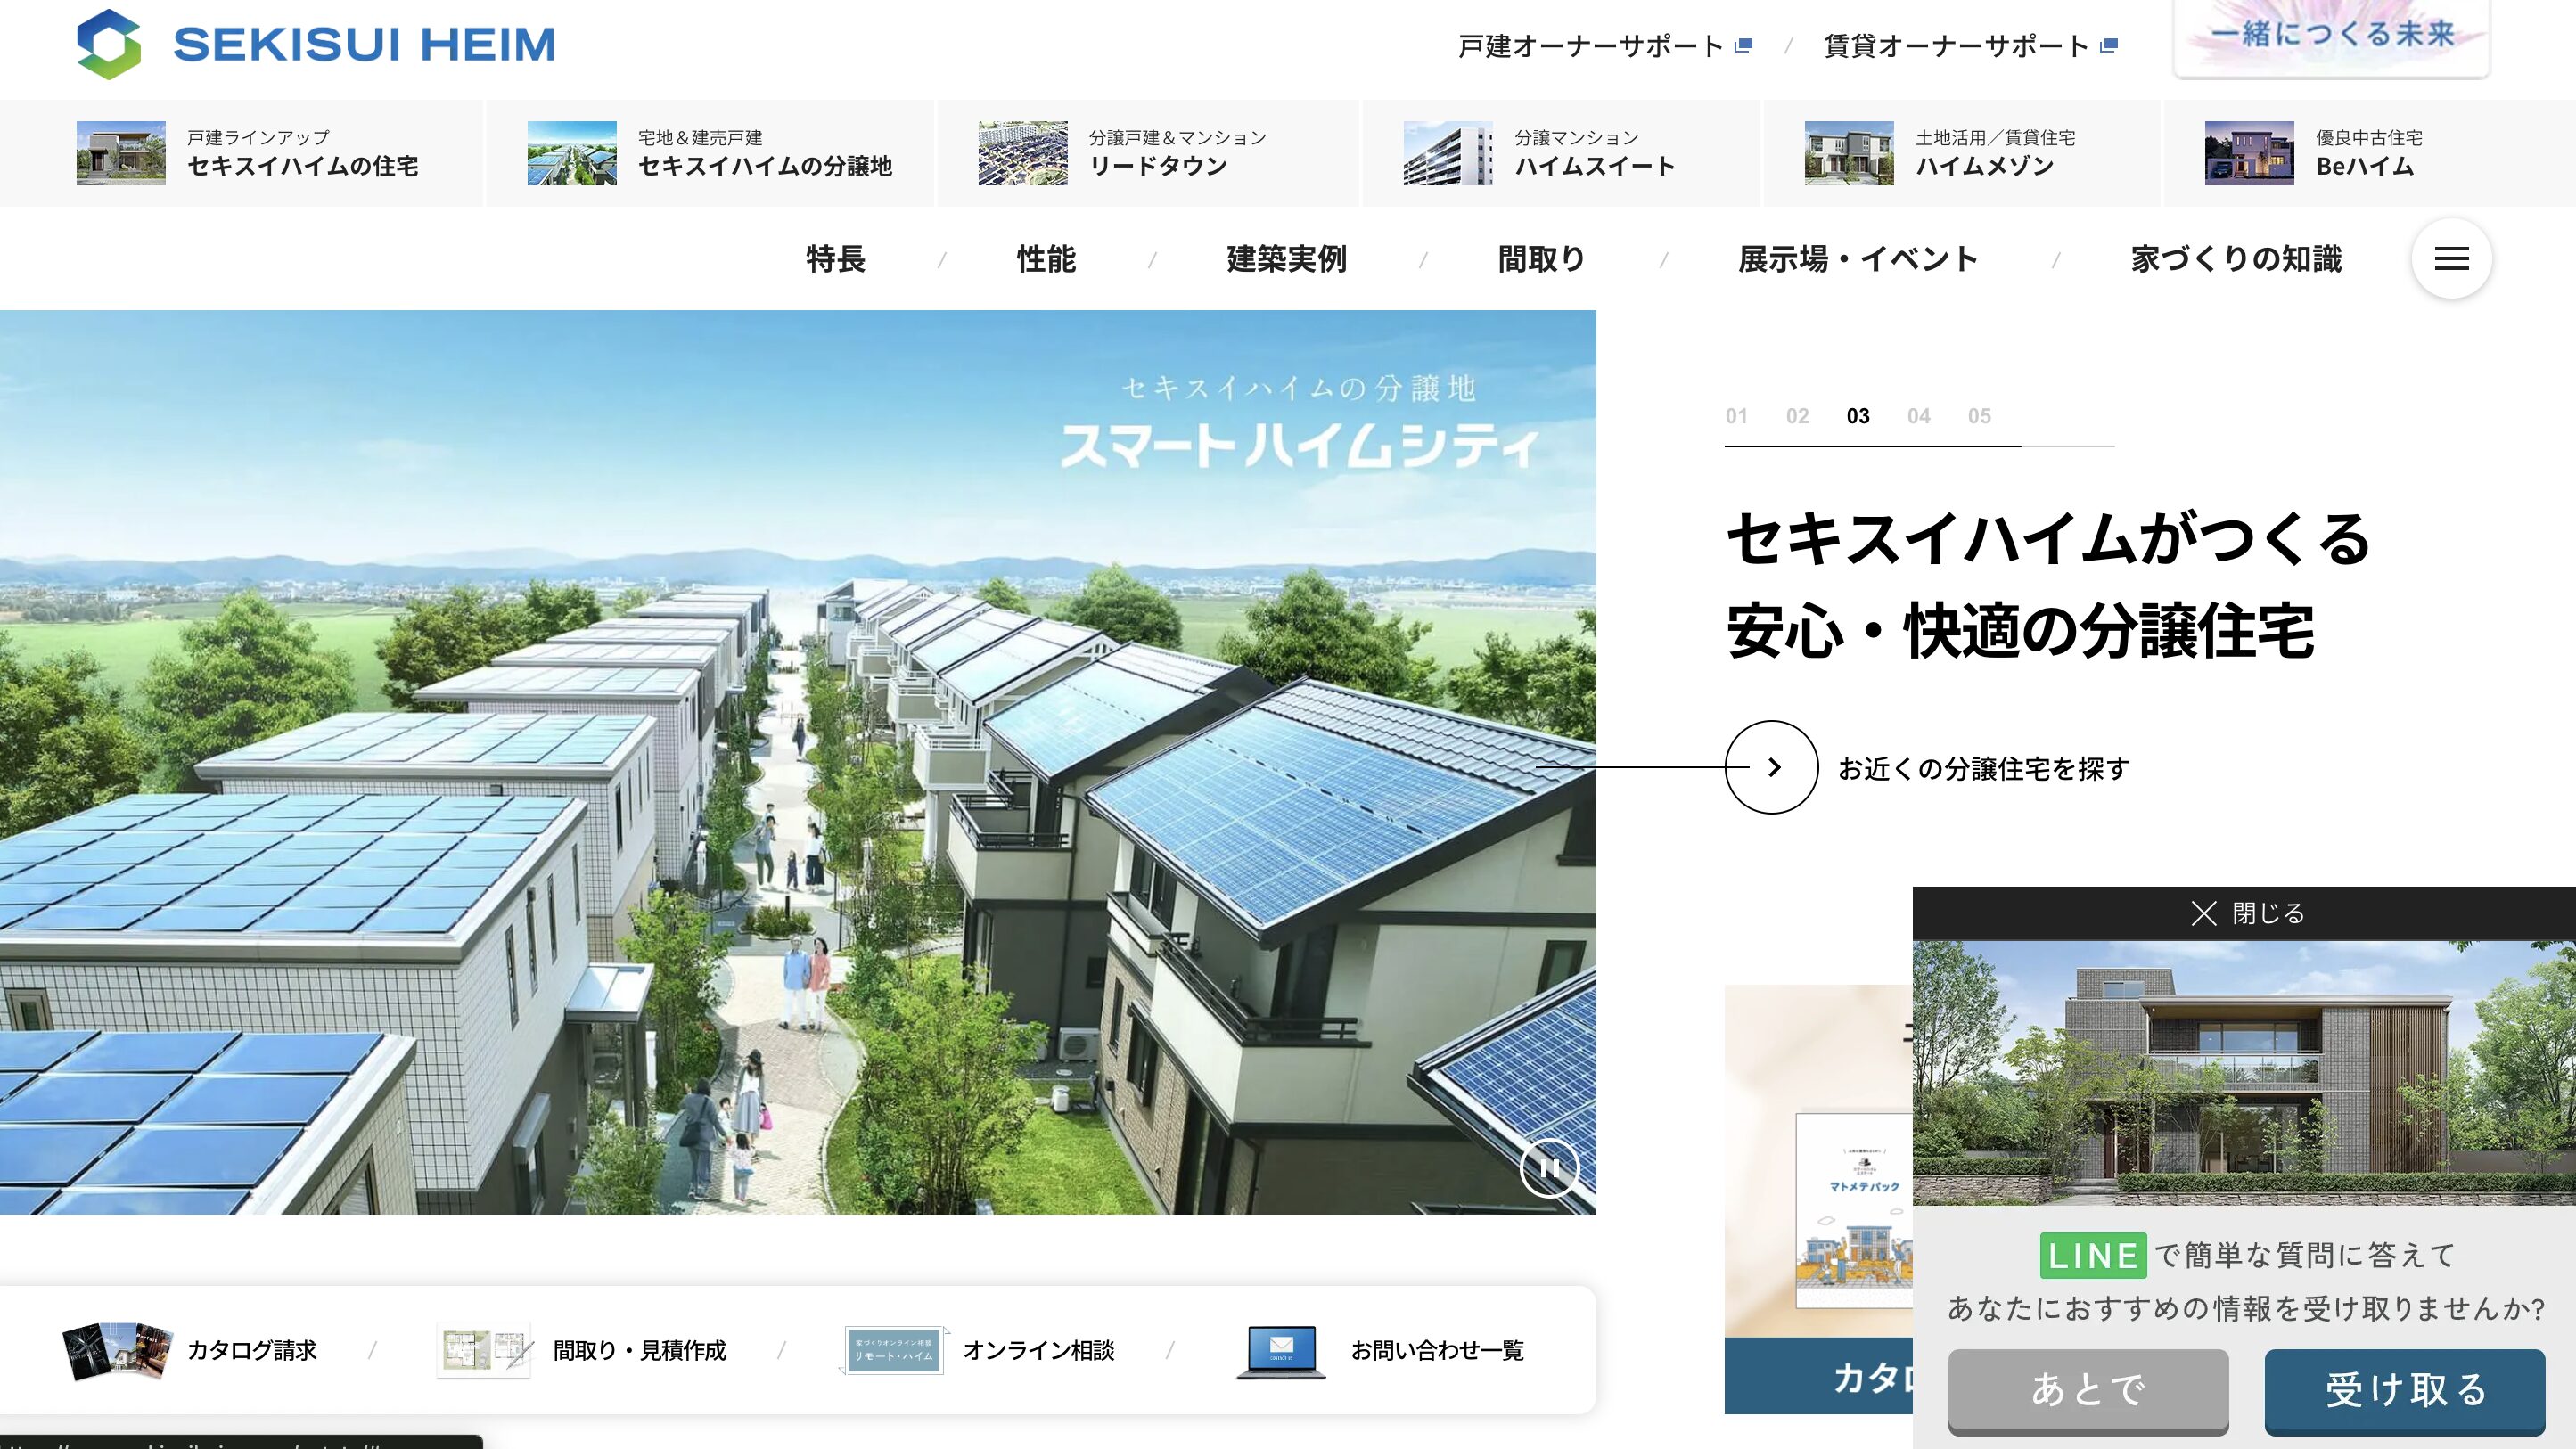The image size is (2576, 1449).
Task: Click the セキスイハイムの住宅 category label
Action: pyautogui.click(x=303, y=165)
